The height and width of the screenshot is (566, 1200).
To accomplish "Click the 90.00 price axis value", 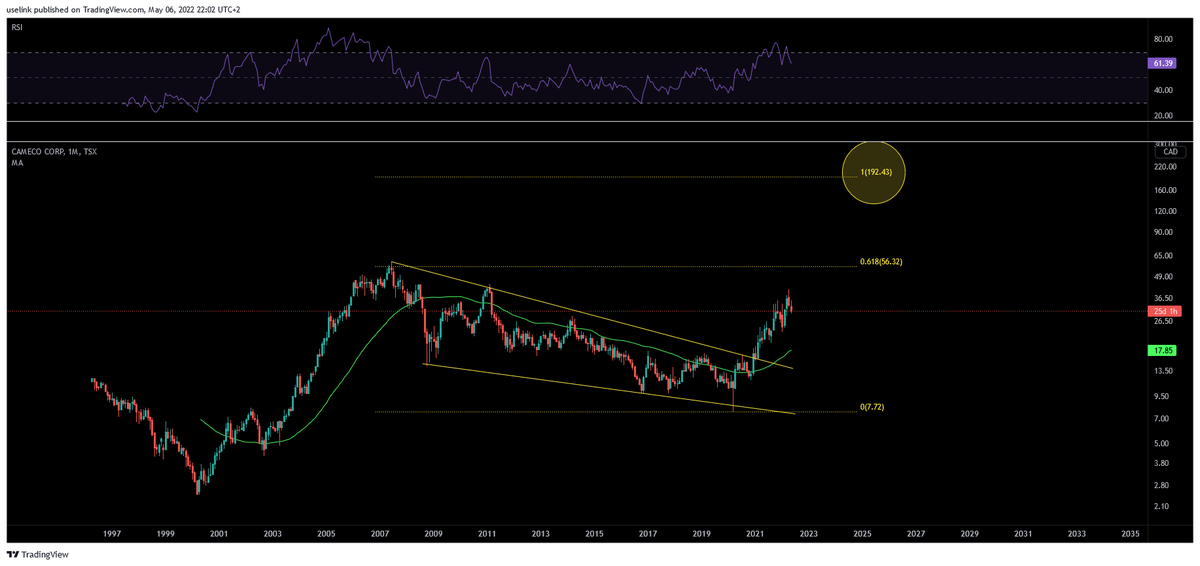I will (1163, 233).
